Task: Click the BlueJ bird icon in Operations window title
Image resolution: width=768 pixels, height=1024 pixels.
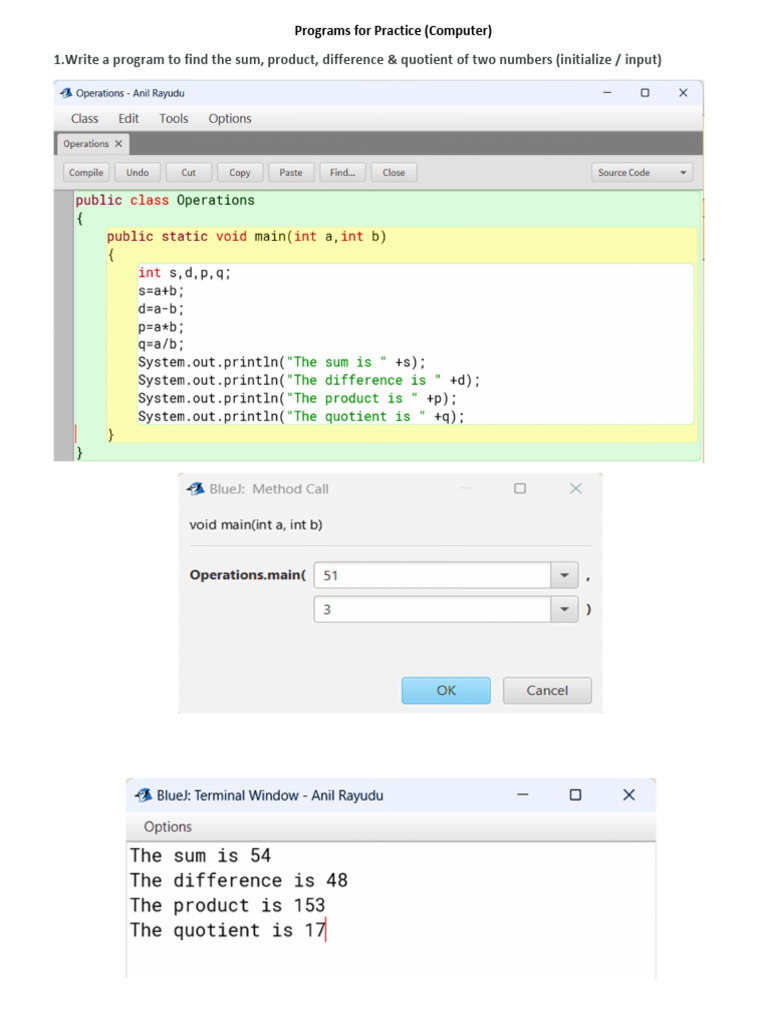Action: [66, 93]
